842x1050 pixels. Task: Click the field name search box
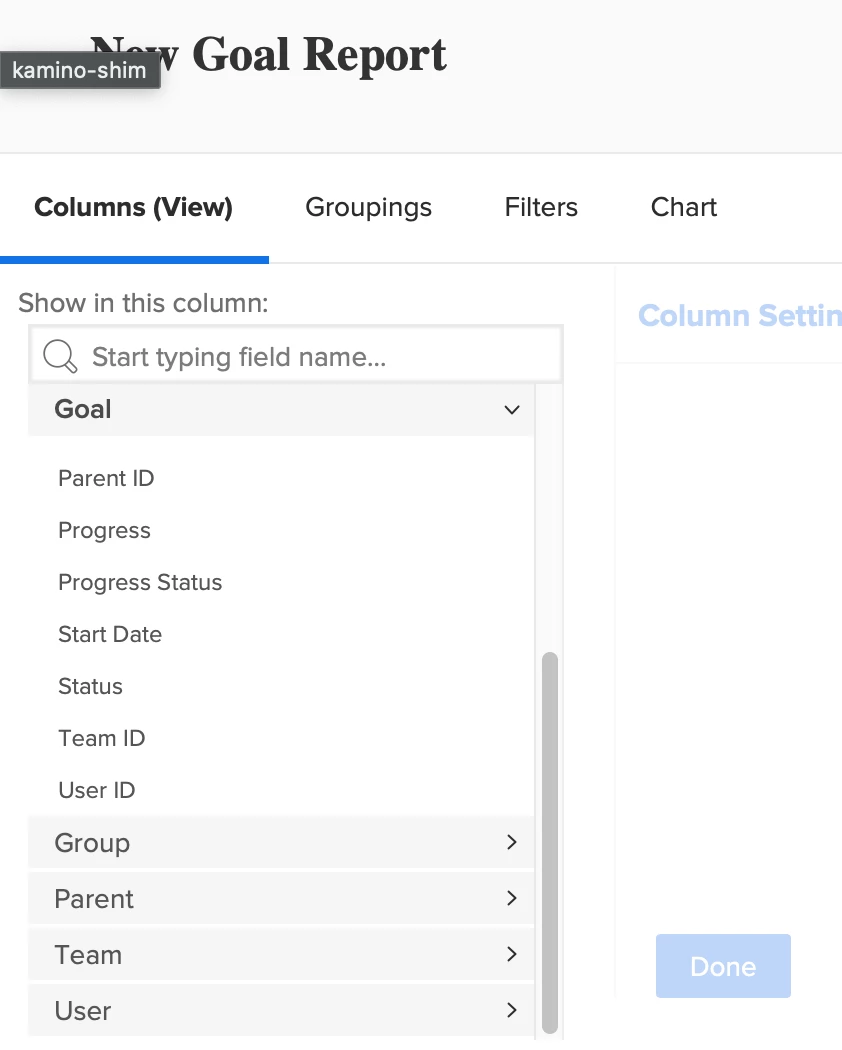point(310,357)
